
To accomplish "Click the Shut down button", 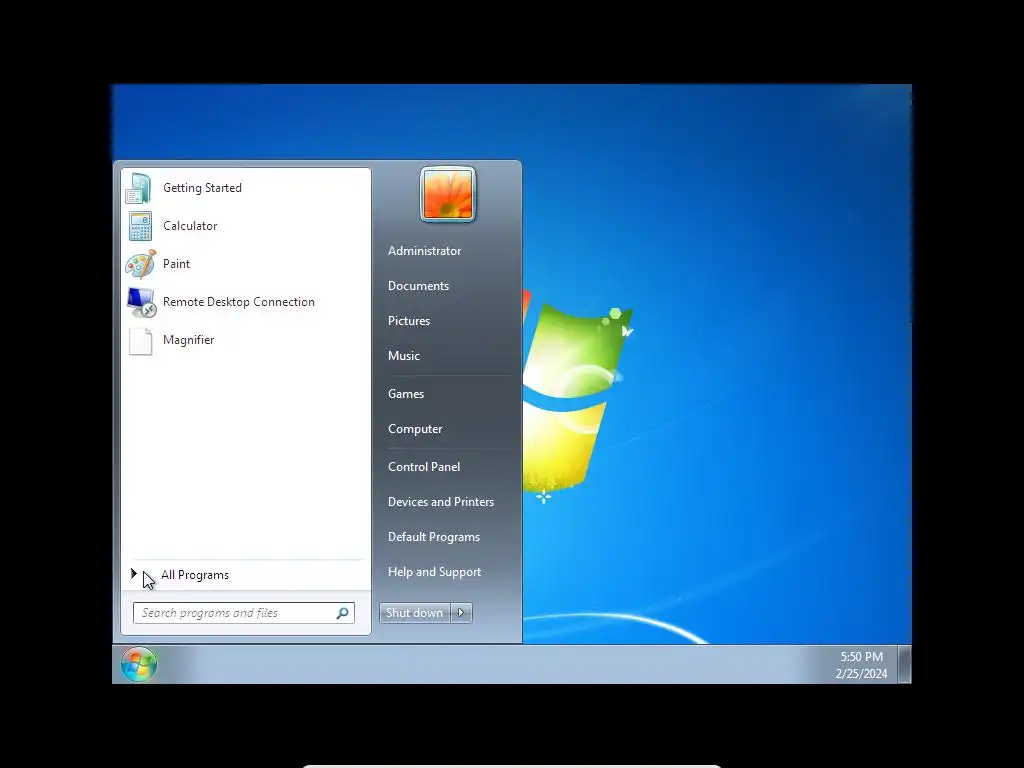I will click(414, 613).
